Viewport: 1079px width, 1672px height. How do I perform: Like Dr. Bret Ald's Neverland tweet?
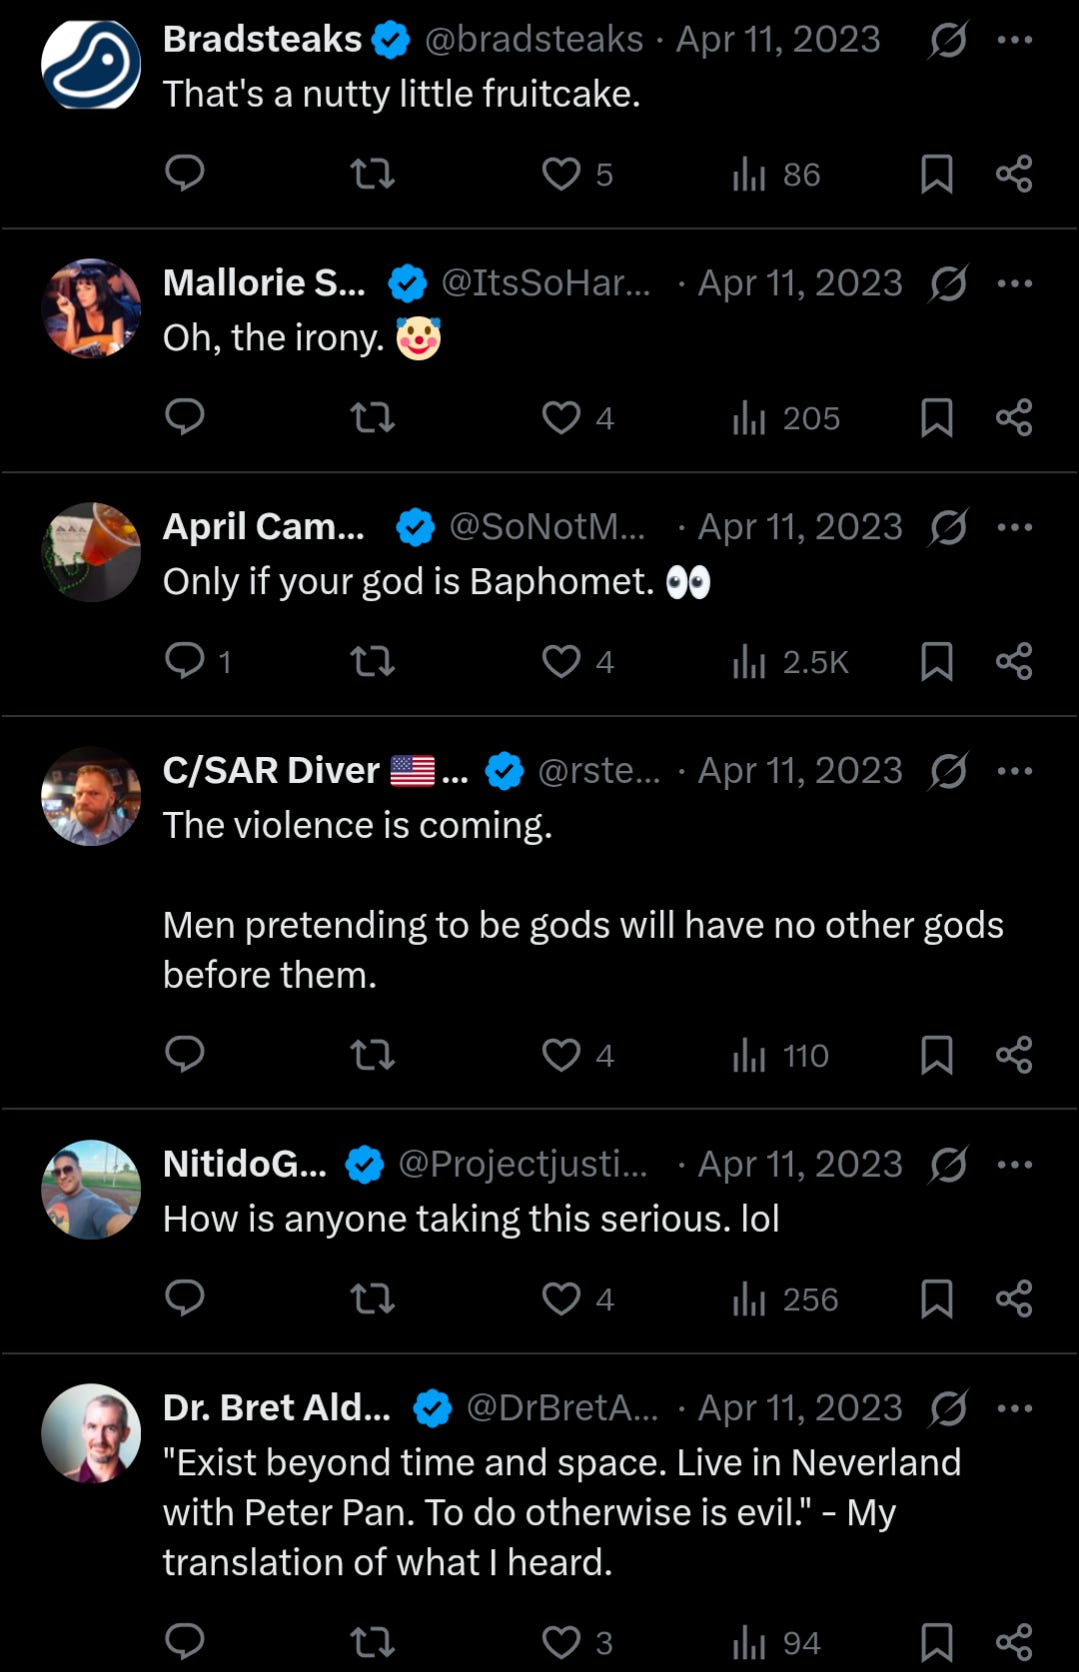(561, 1642)
